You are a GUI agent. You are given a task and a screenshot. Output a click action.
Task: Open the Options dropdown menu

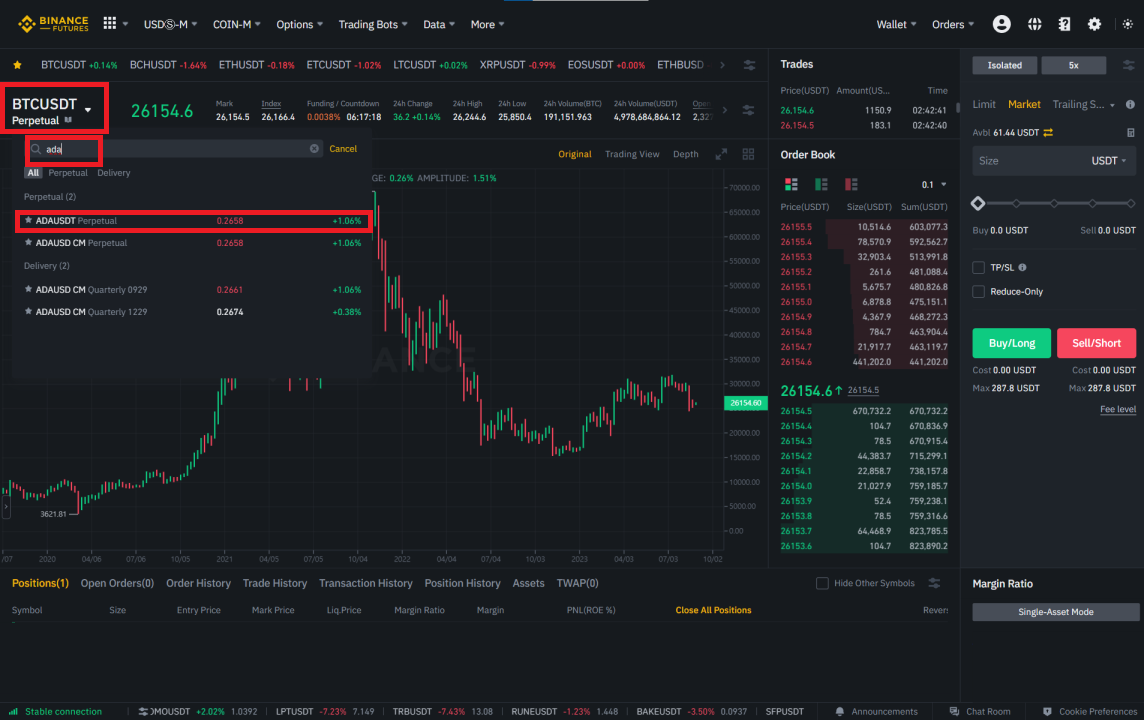[299, 24]
